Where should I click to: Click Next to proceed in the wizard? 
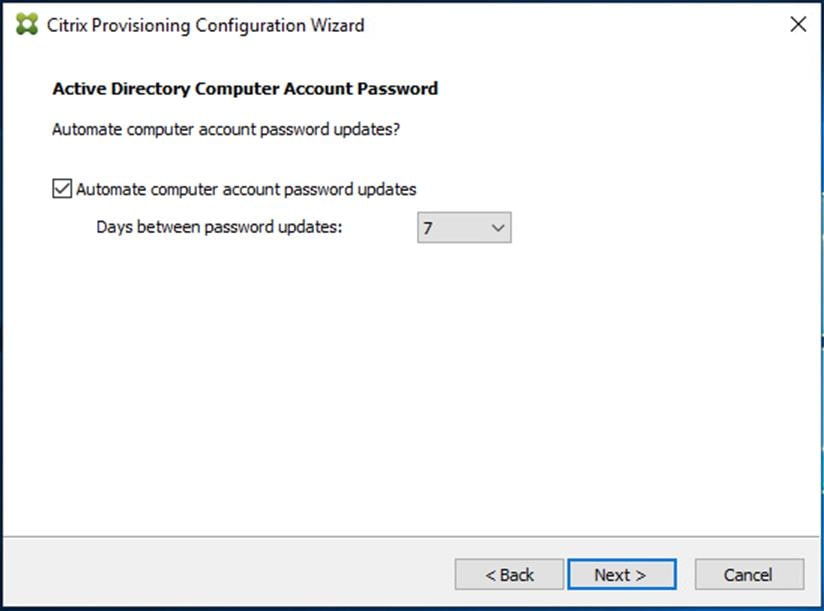coord(622,574)
